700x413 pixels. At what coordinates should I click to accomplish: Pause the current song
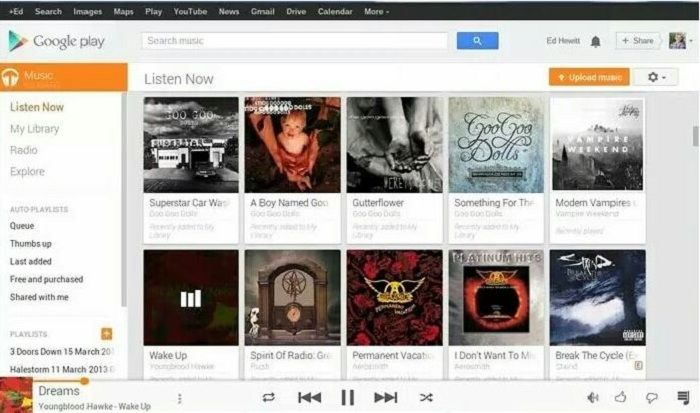pyautogui.click(x=348, y=397)
